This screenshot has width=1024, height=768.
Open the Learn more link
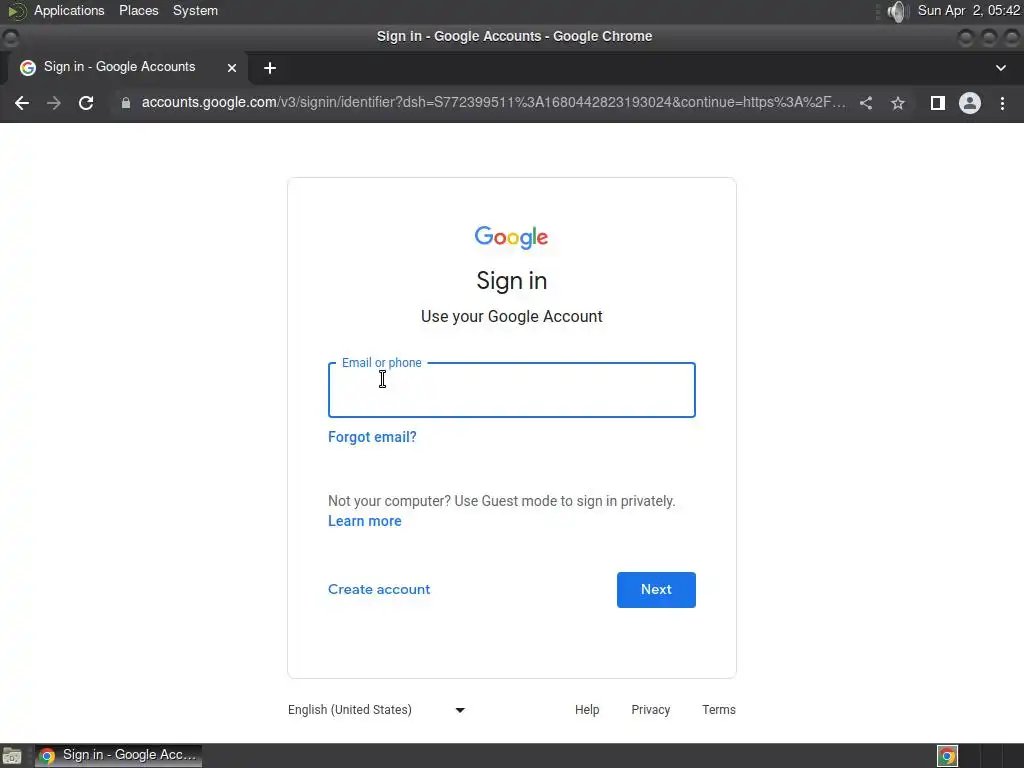[364, 521]
